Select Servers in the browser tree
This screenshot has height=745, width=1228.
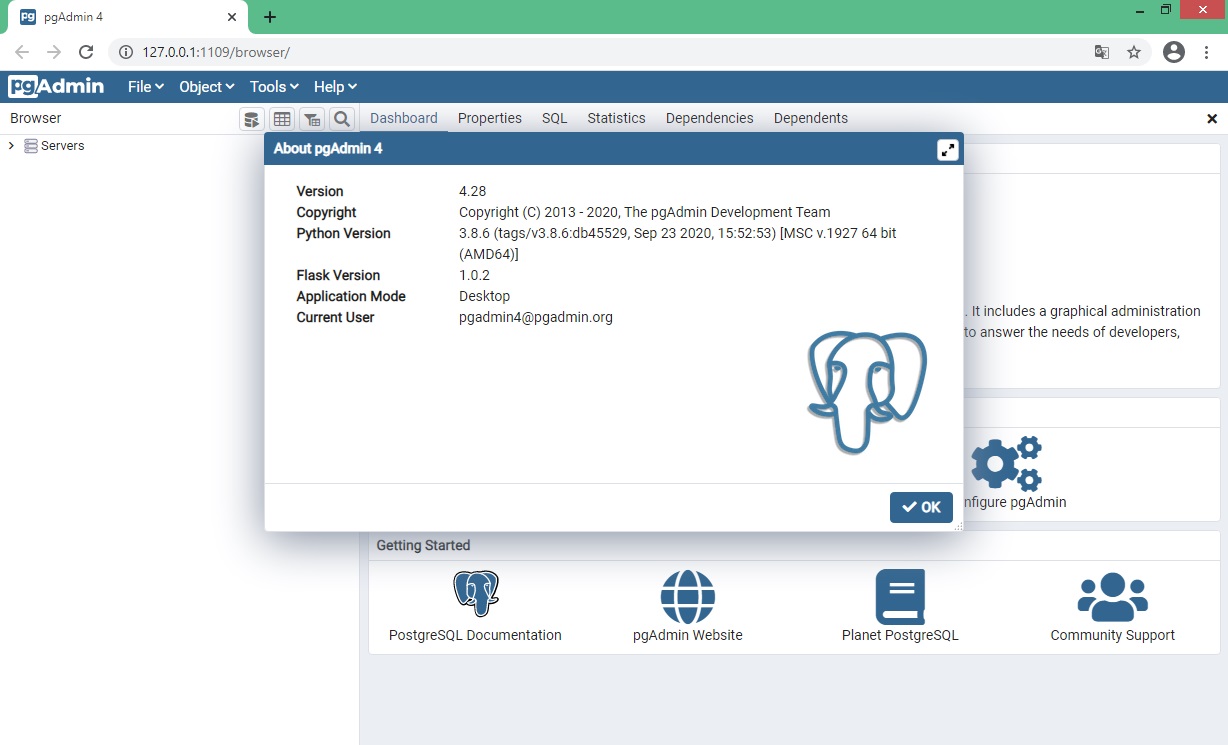[x=62, y=146]
